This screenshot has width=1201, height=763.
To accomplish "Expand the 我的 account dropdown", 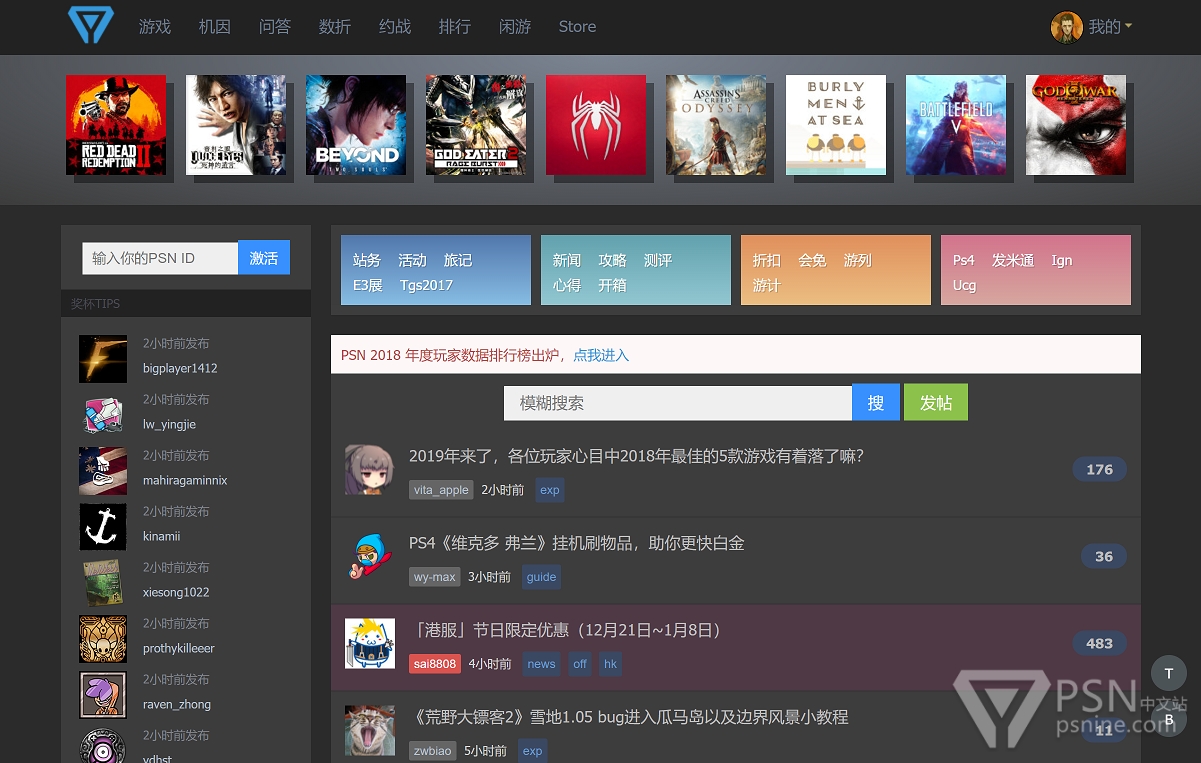I will tap(1110, 27).
